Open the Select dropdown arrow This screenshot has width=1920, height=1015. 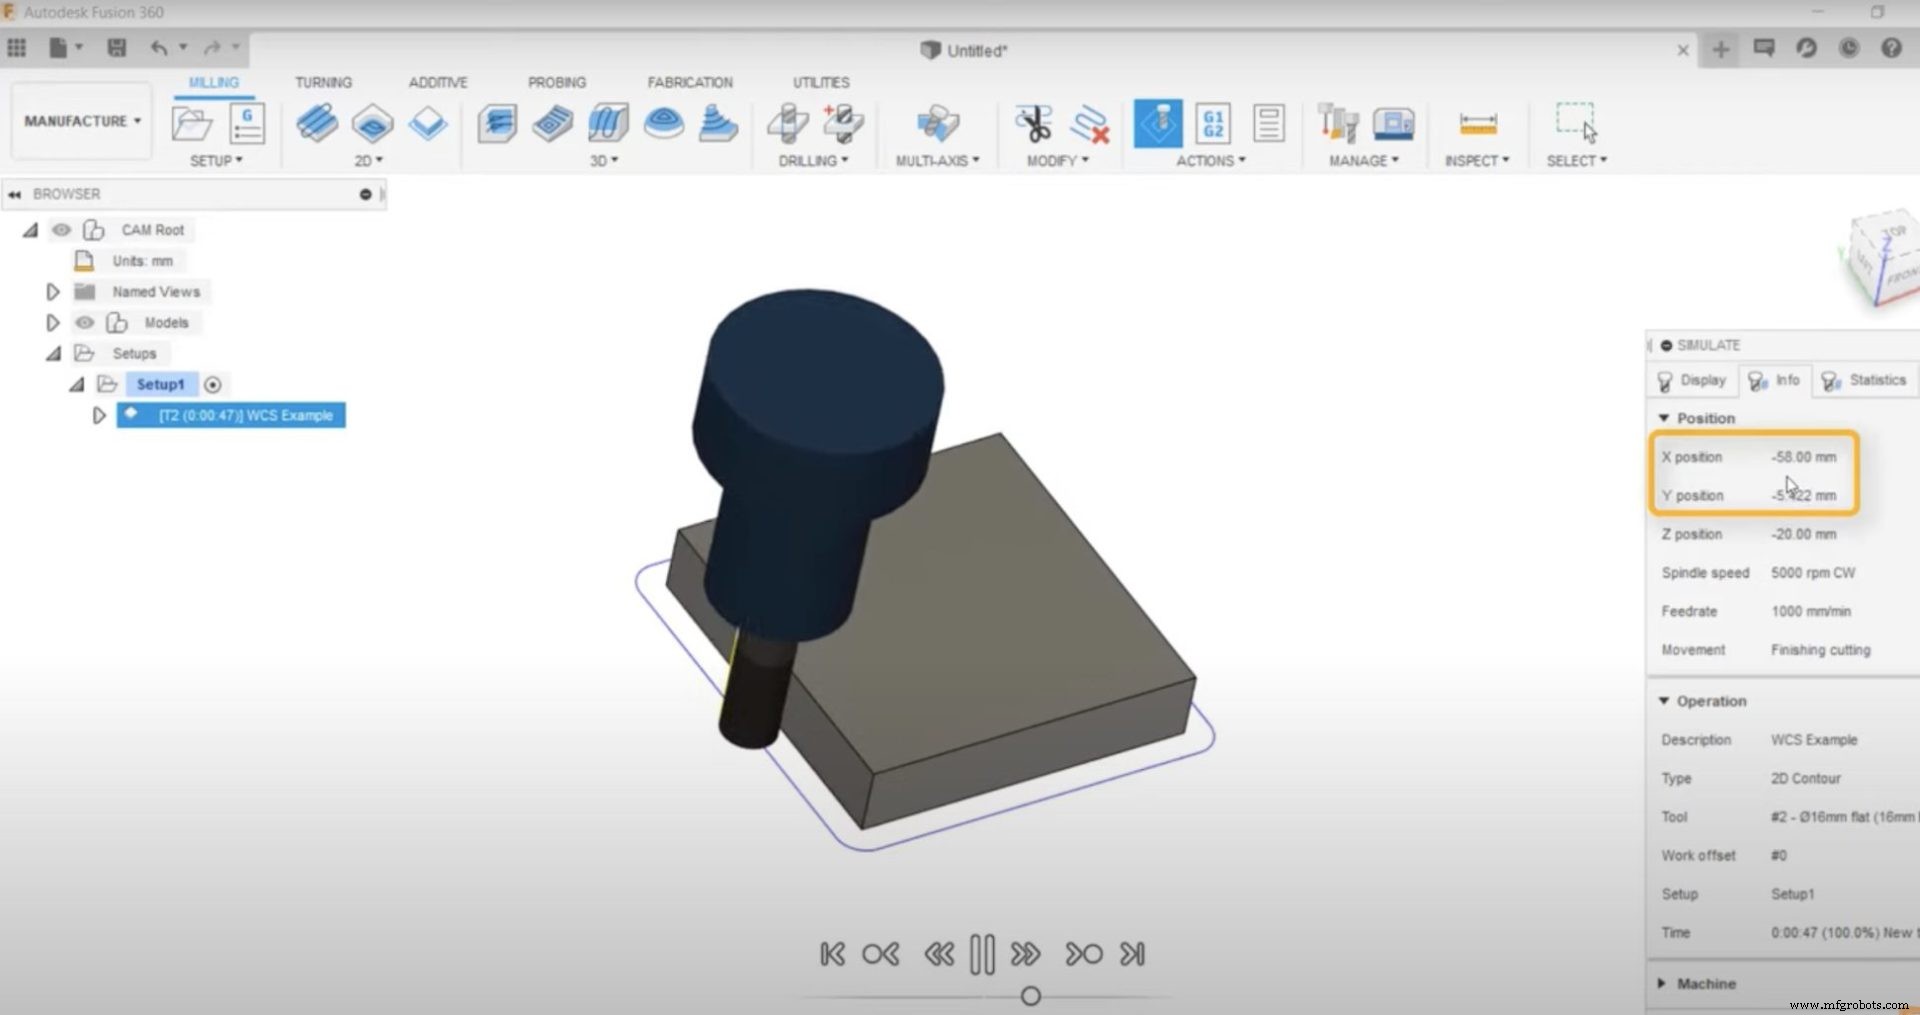click(1601, 160)
